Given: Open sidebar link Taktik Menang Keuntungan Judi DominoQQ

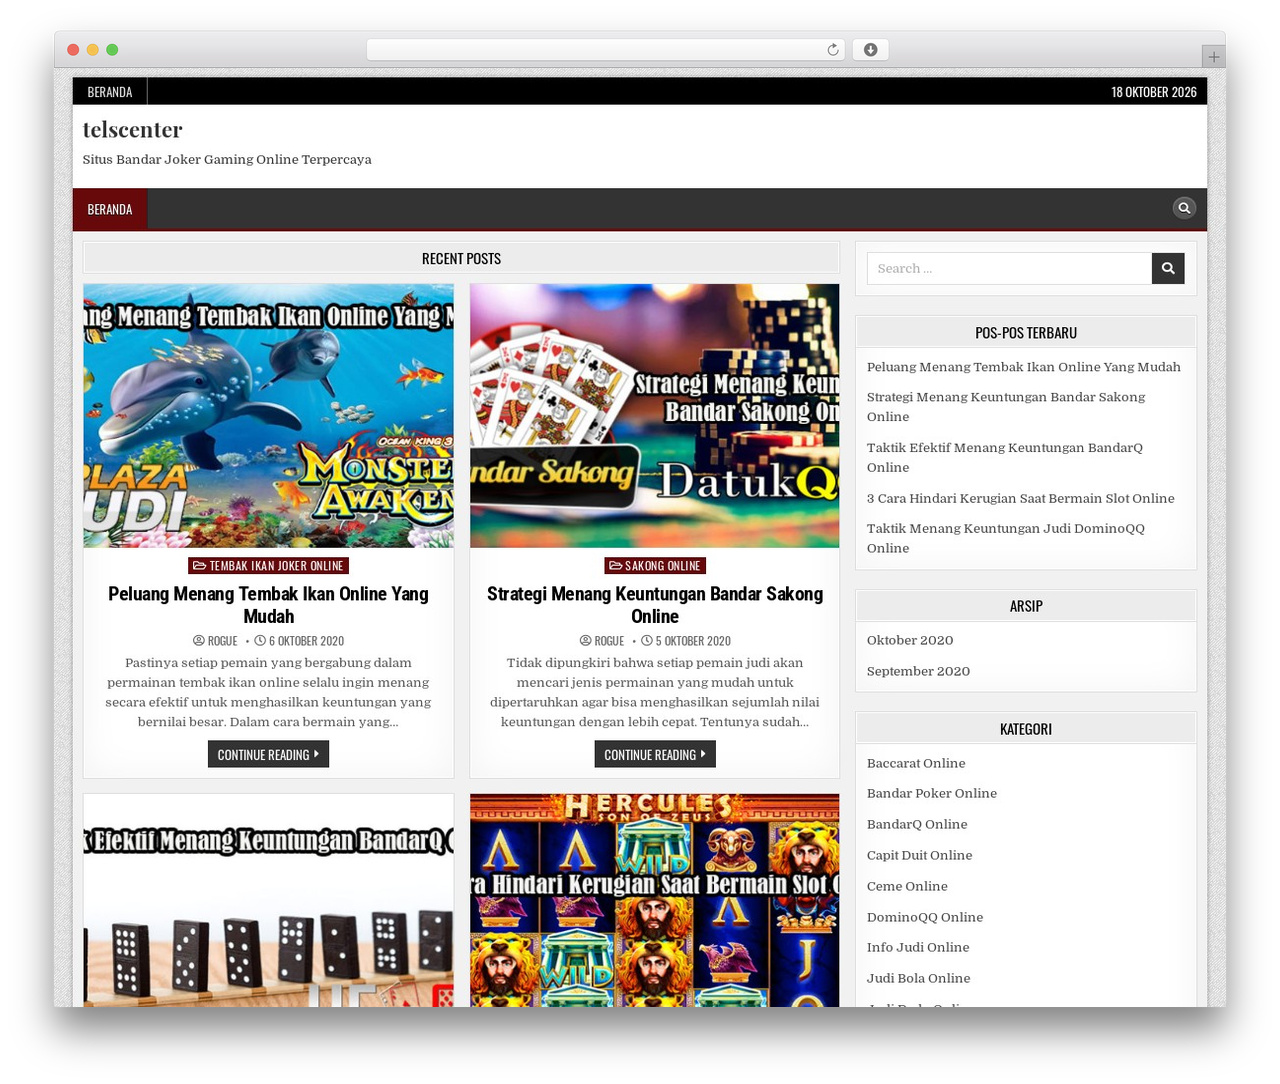Looking at the screenshot, I should click(1006, 538).
